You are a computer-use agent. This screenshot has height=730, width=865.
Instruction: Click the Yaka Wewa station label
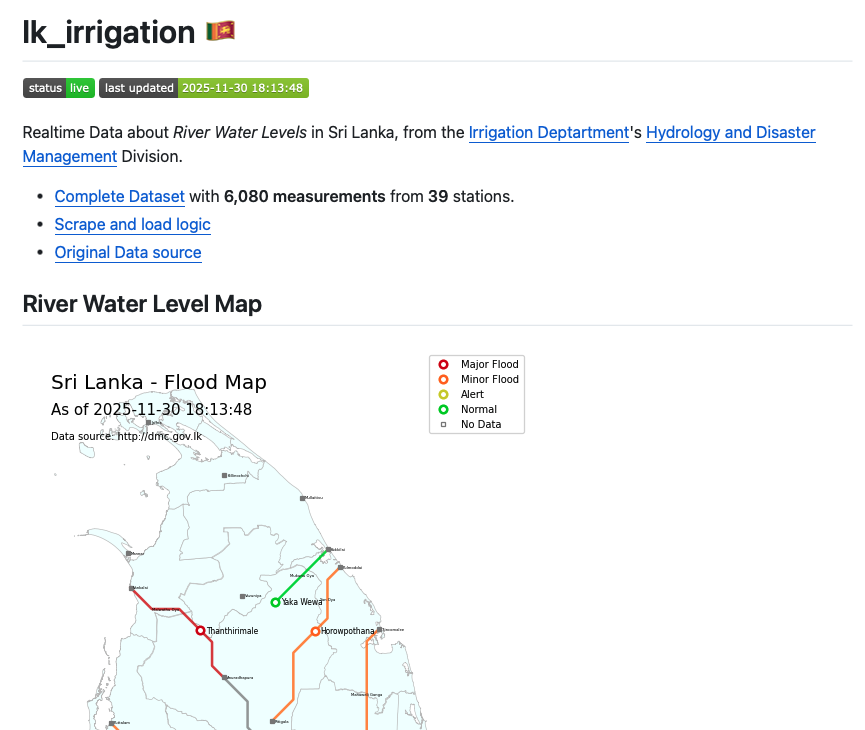[302, 602]
